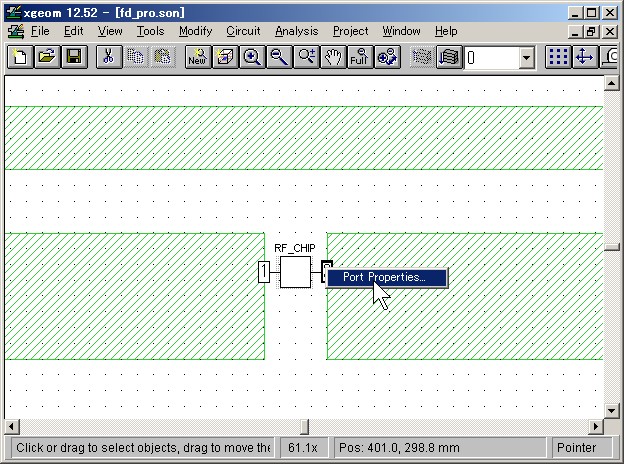
Task: Click vertical scrollbar down arrow
Action: pyautogui.click(x=611, y=410)
